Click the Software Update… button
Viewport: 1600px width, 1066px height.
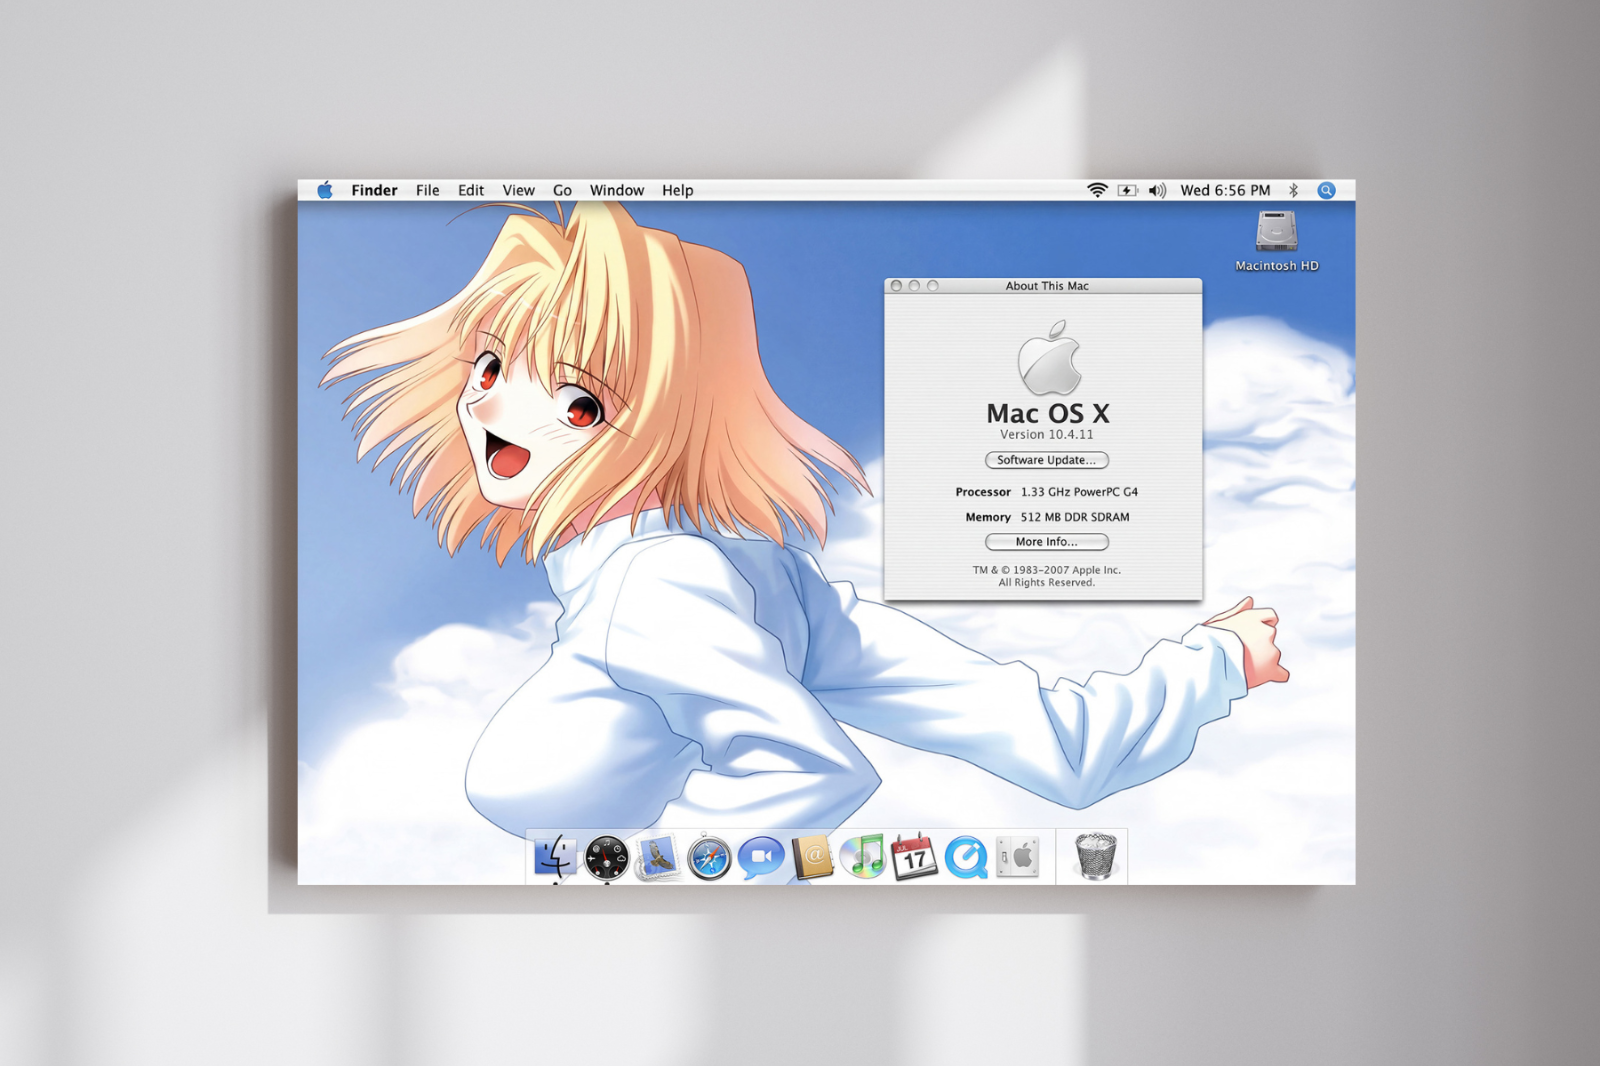coord(1047,460)
